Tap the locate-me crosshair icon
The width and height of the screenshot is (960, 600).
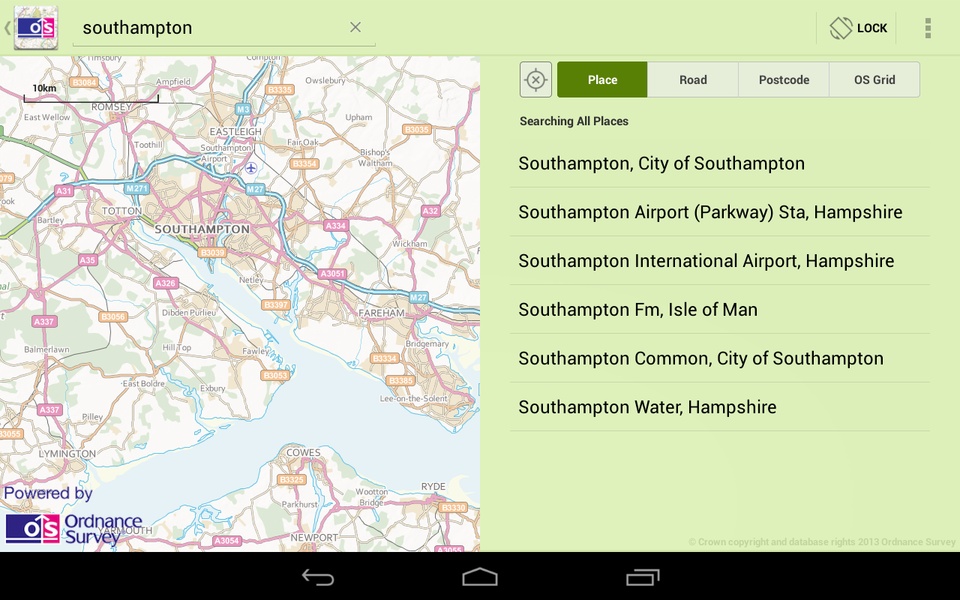[536, 80]
